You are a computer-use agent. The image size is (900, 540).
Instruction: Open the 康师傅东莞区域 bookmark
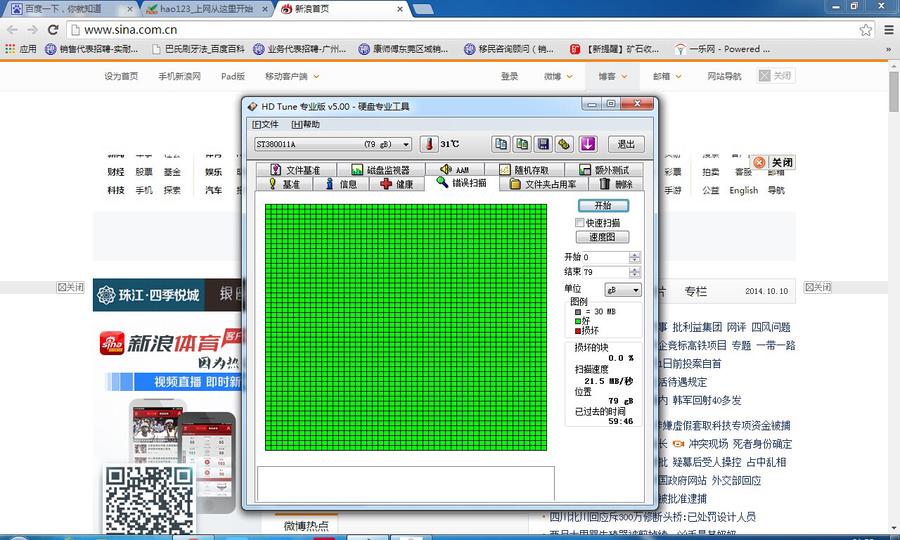click(404, 49)
